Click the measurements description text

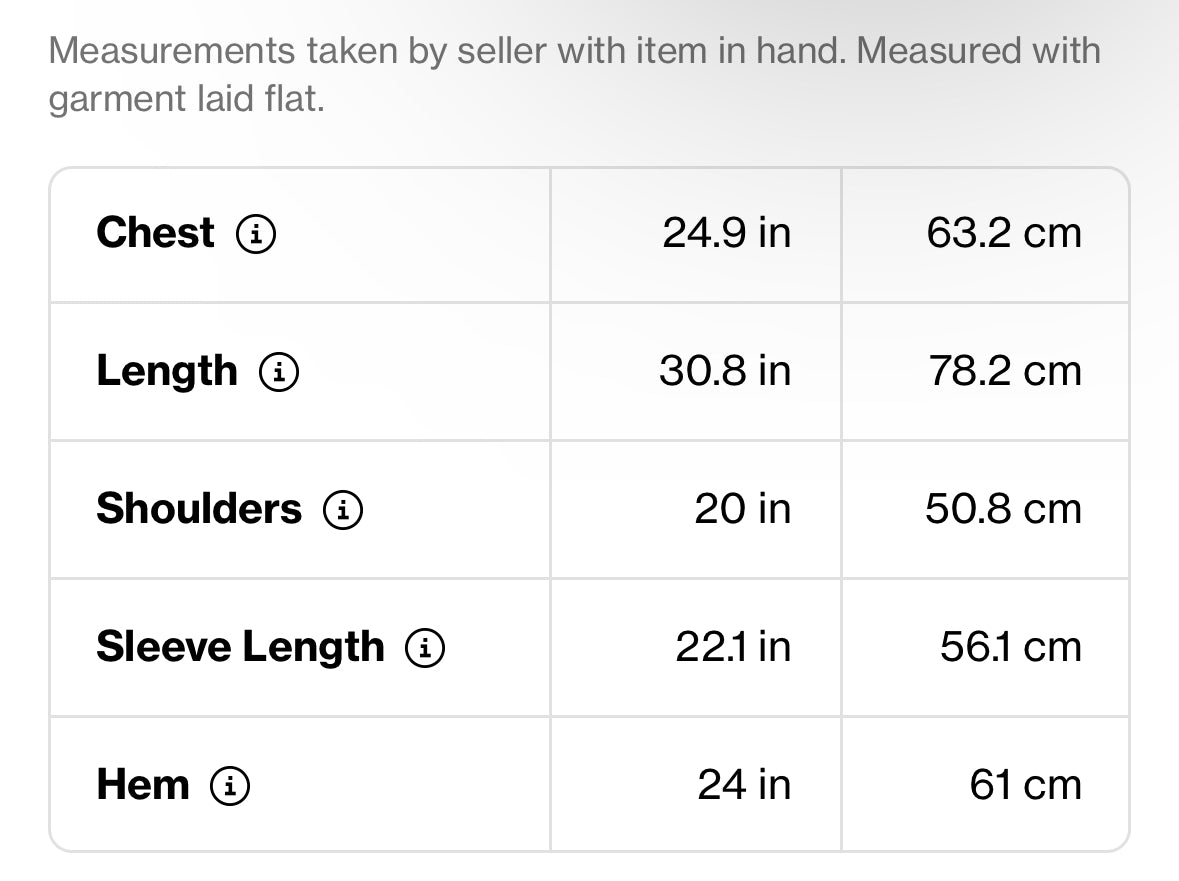574,75
